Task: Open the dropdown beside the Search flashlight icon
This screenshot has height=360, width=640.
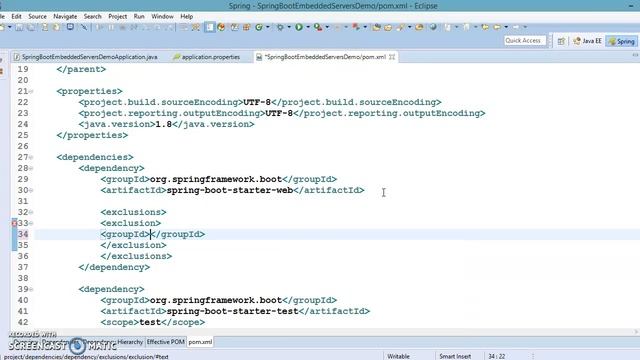Action: [410, 27]
